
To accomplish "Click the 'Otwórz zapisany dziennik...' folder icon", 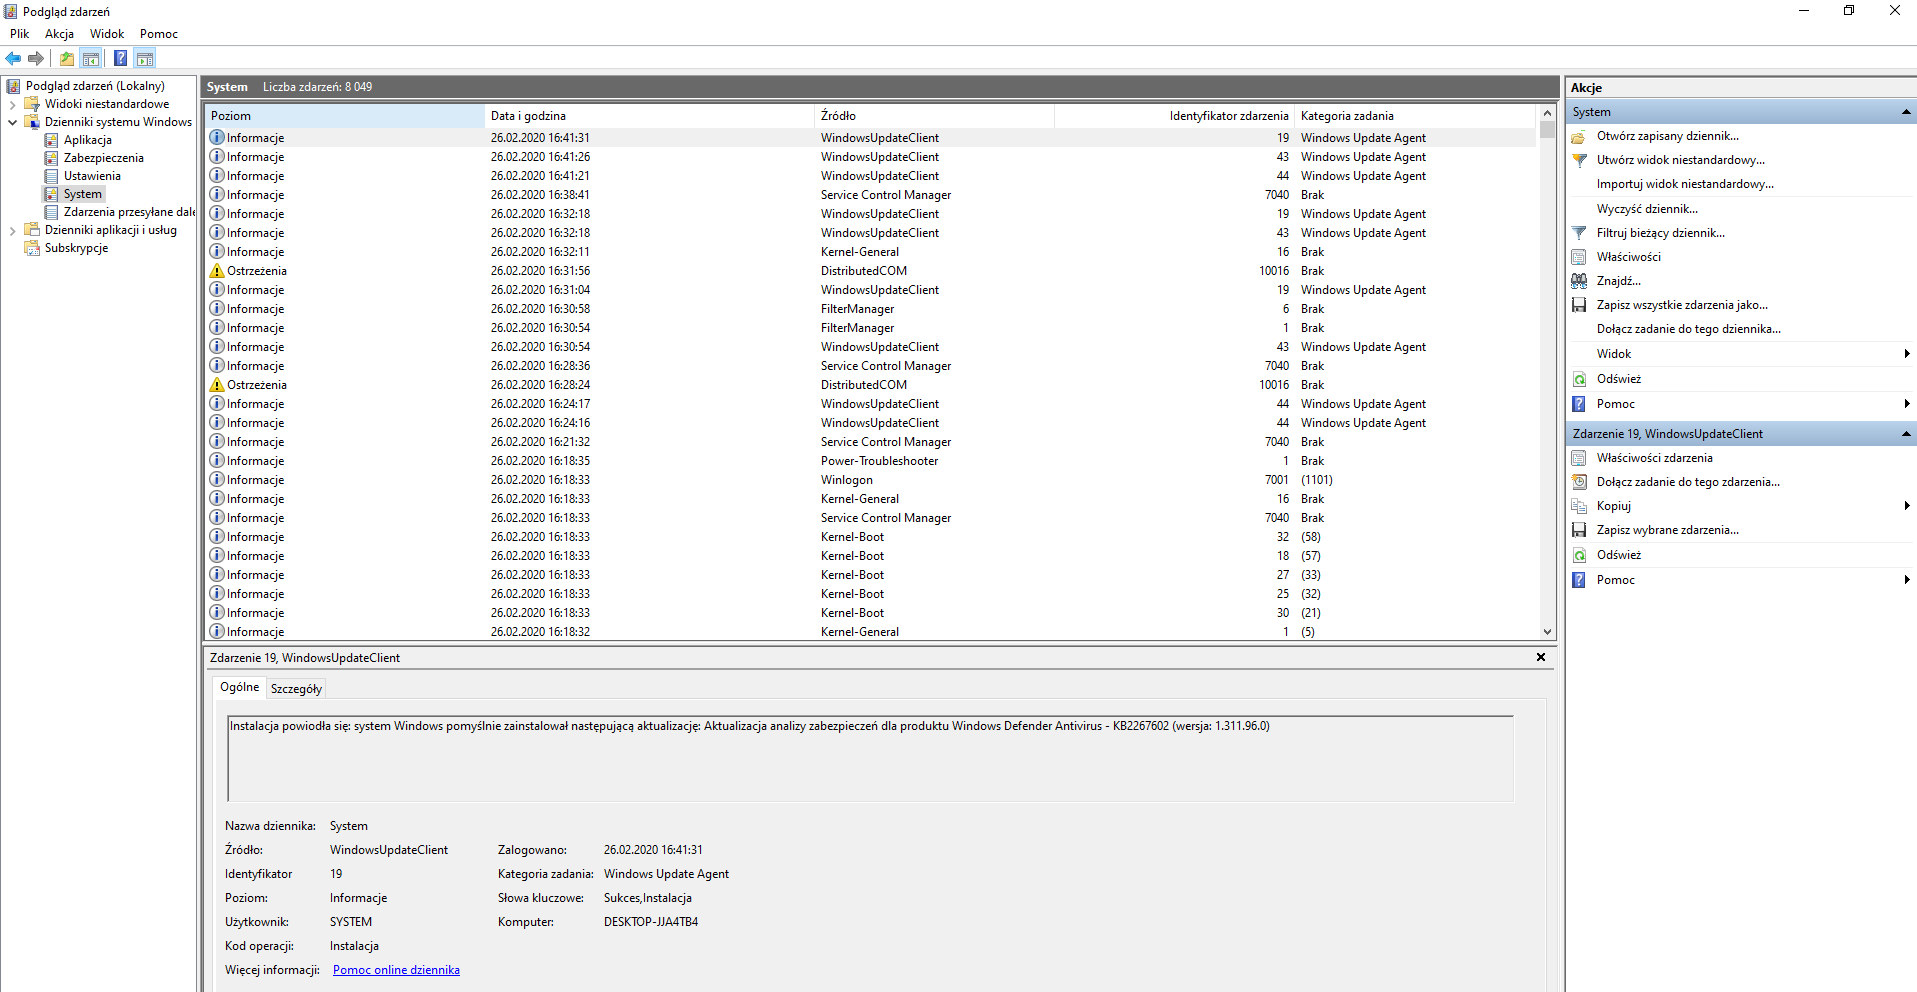I will point(1579,136).
